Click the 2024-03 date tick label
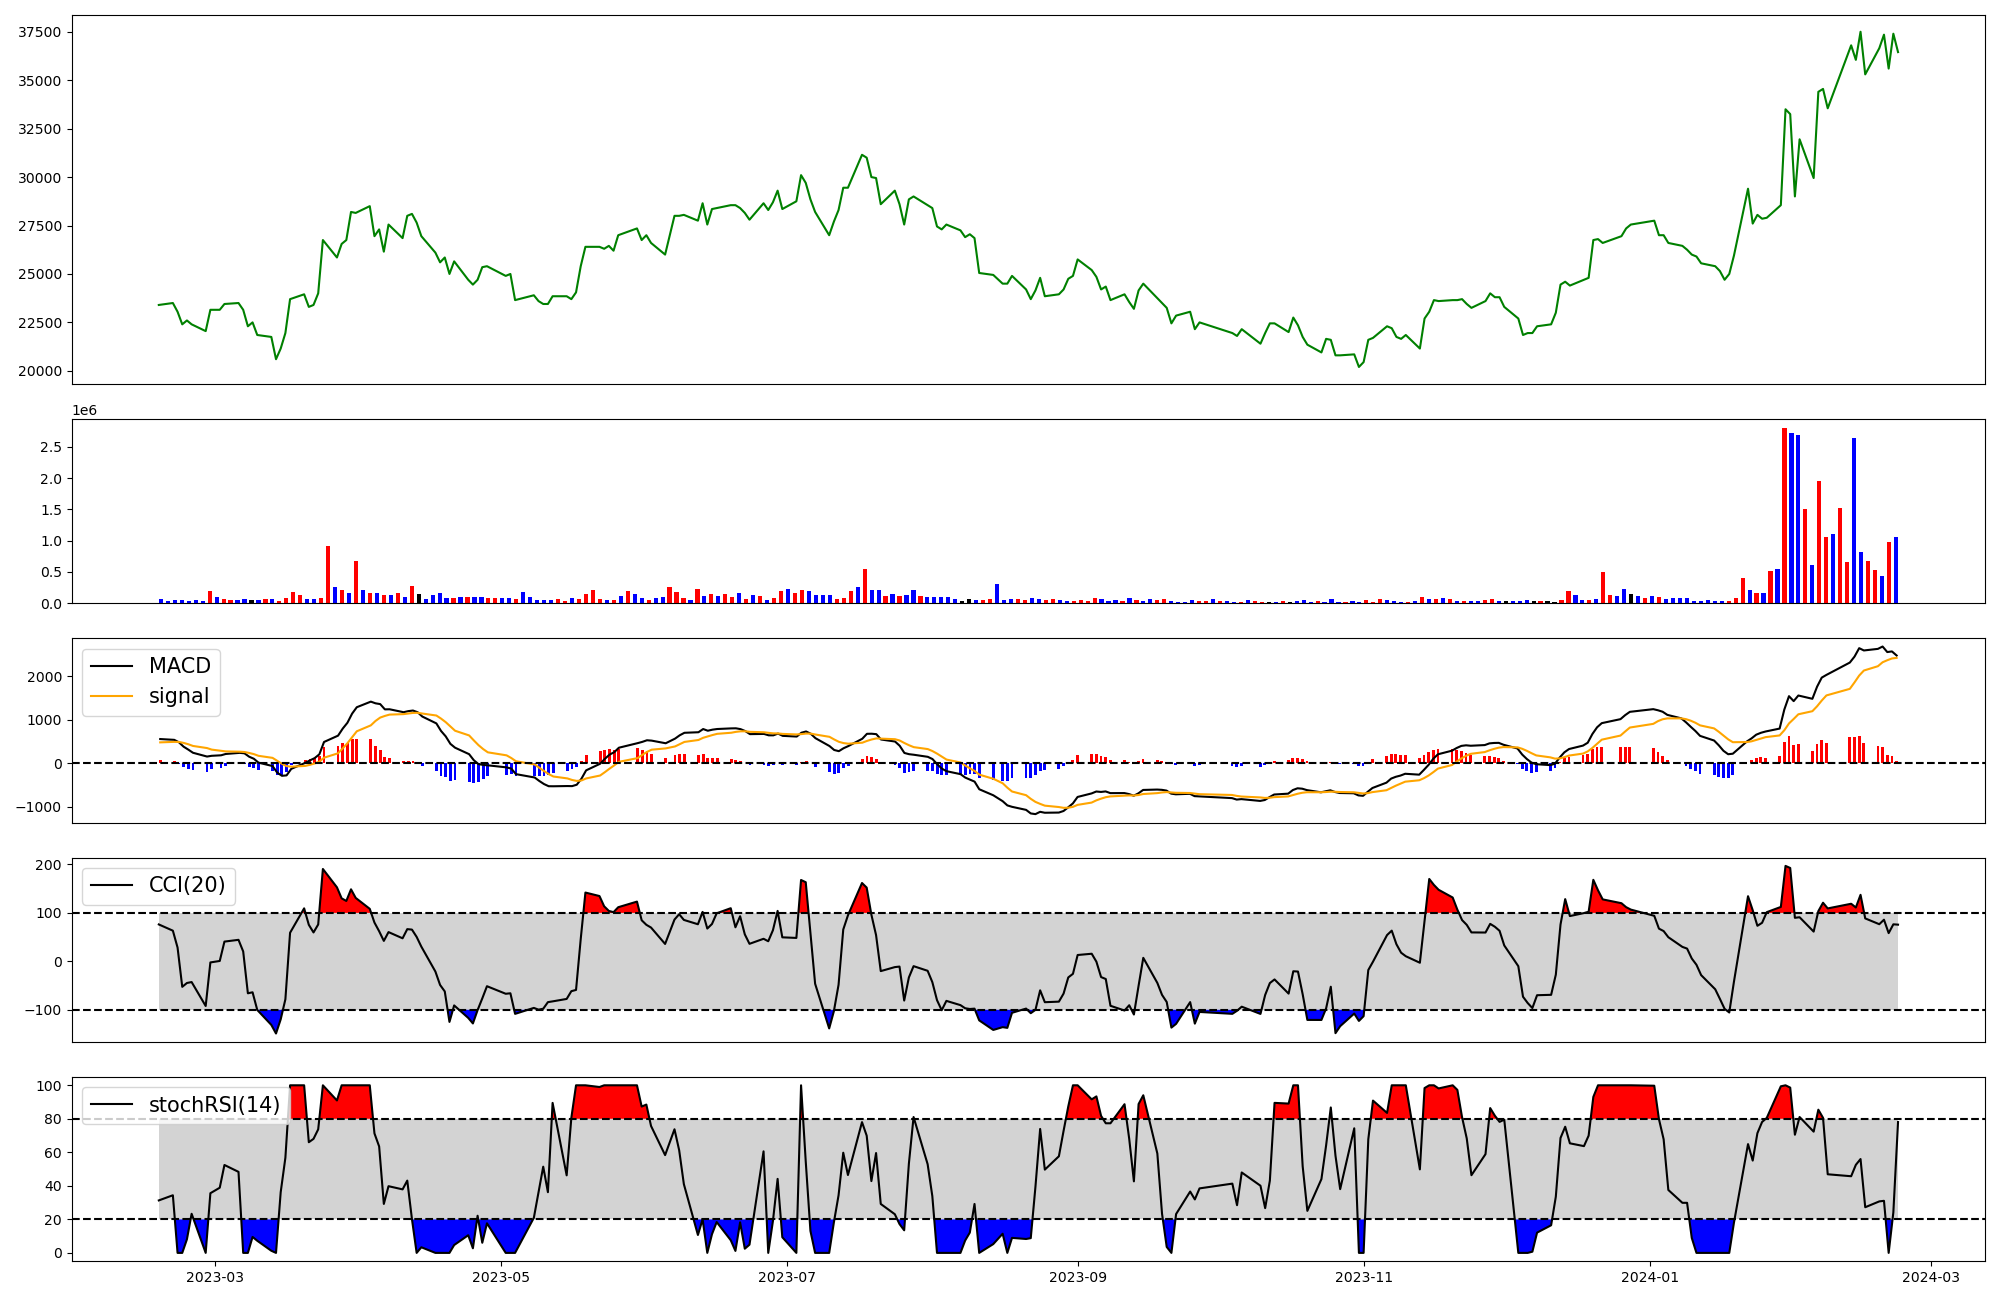2000x1300 pixels. coord(1930,1277)
